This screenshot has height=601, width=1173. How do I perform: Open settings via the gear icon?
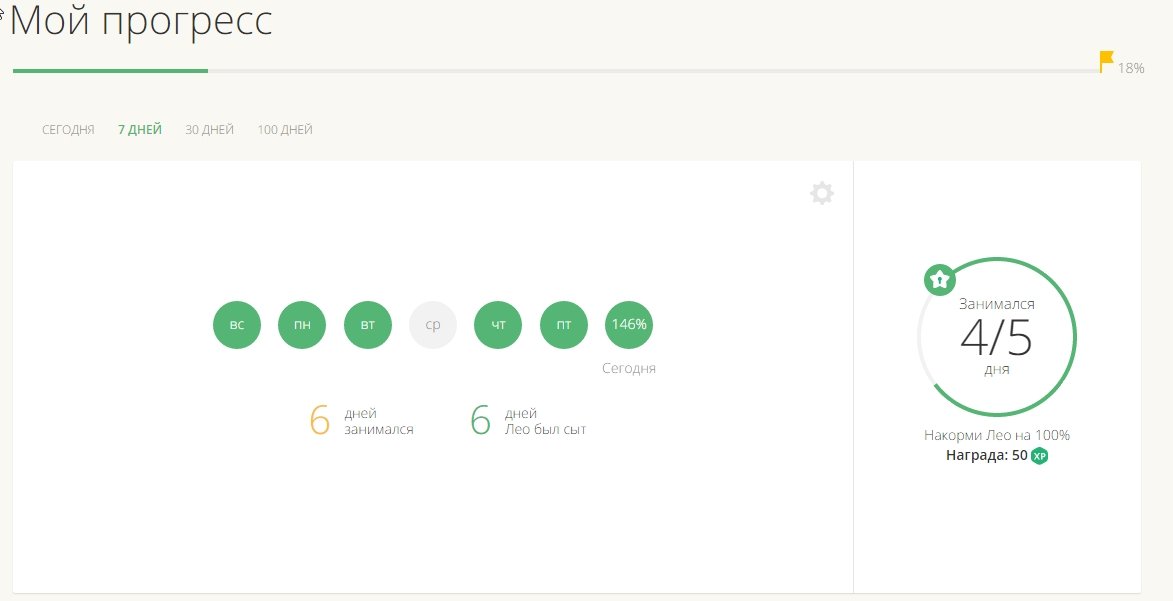pos(821,194)
